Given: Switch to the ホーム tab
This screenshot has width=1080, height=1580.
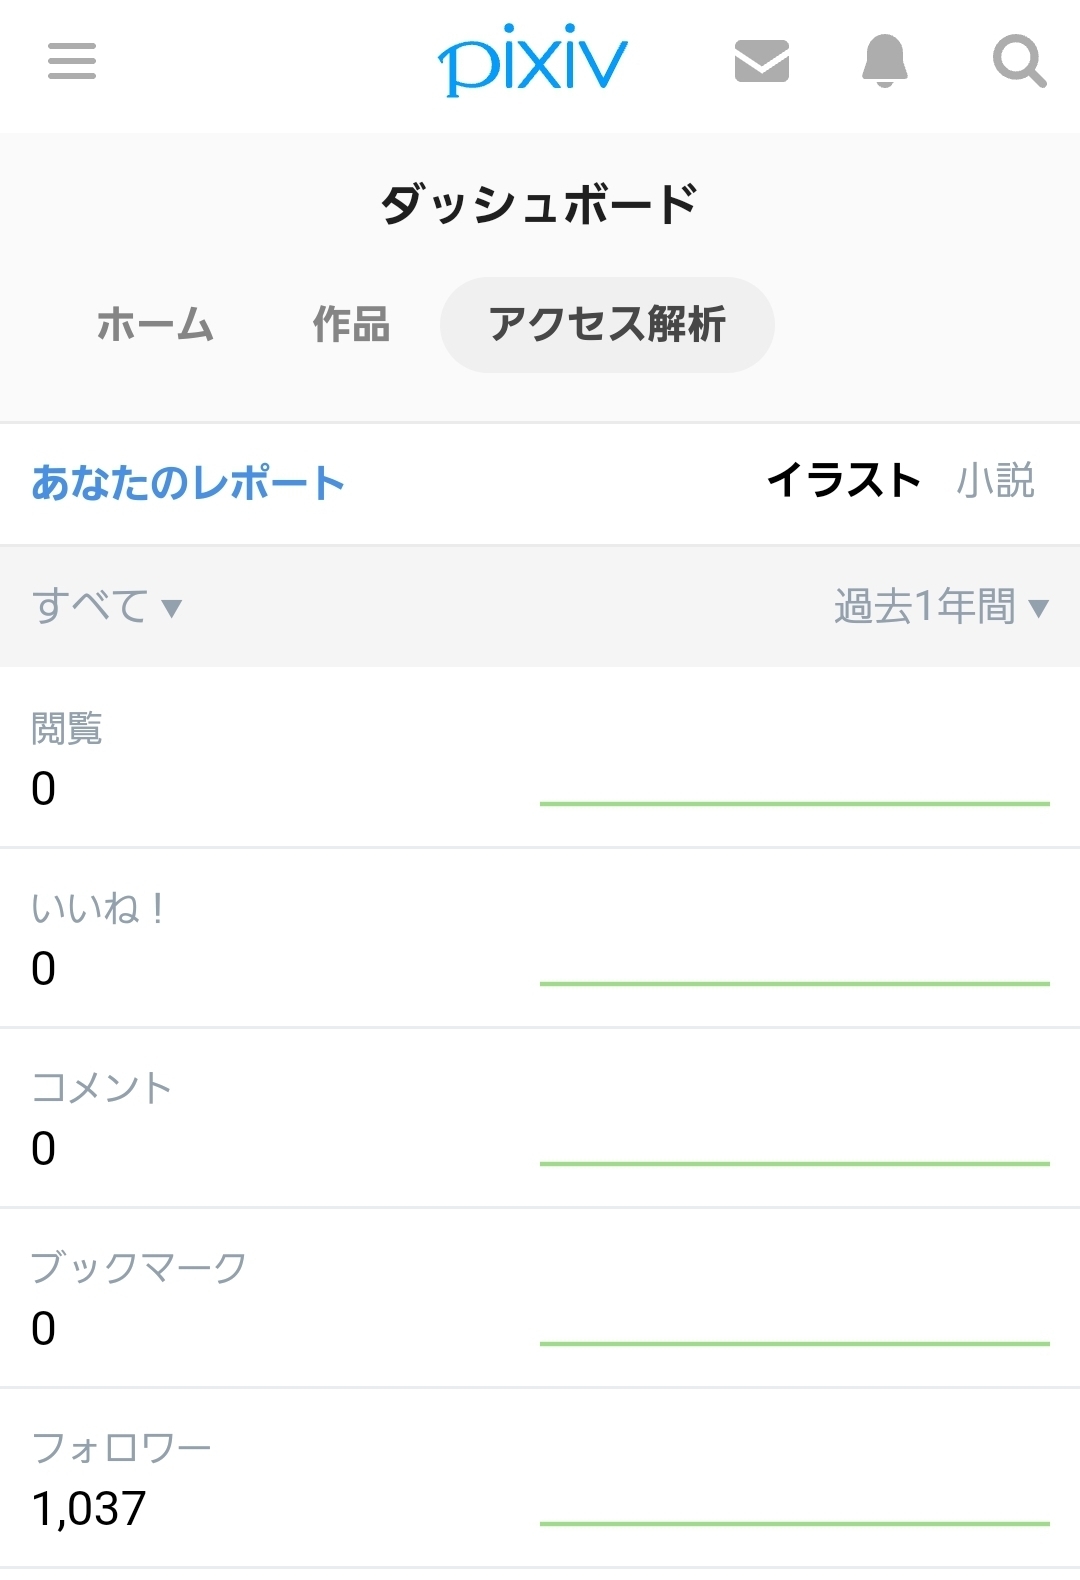Looking at the screenshot, I should point(155,325).
